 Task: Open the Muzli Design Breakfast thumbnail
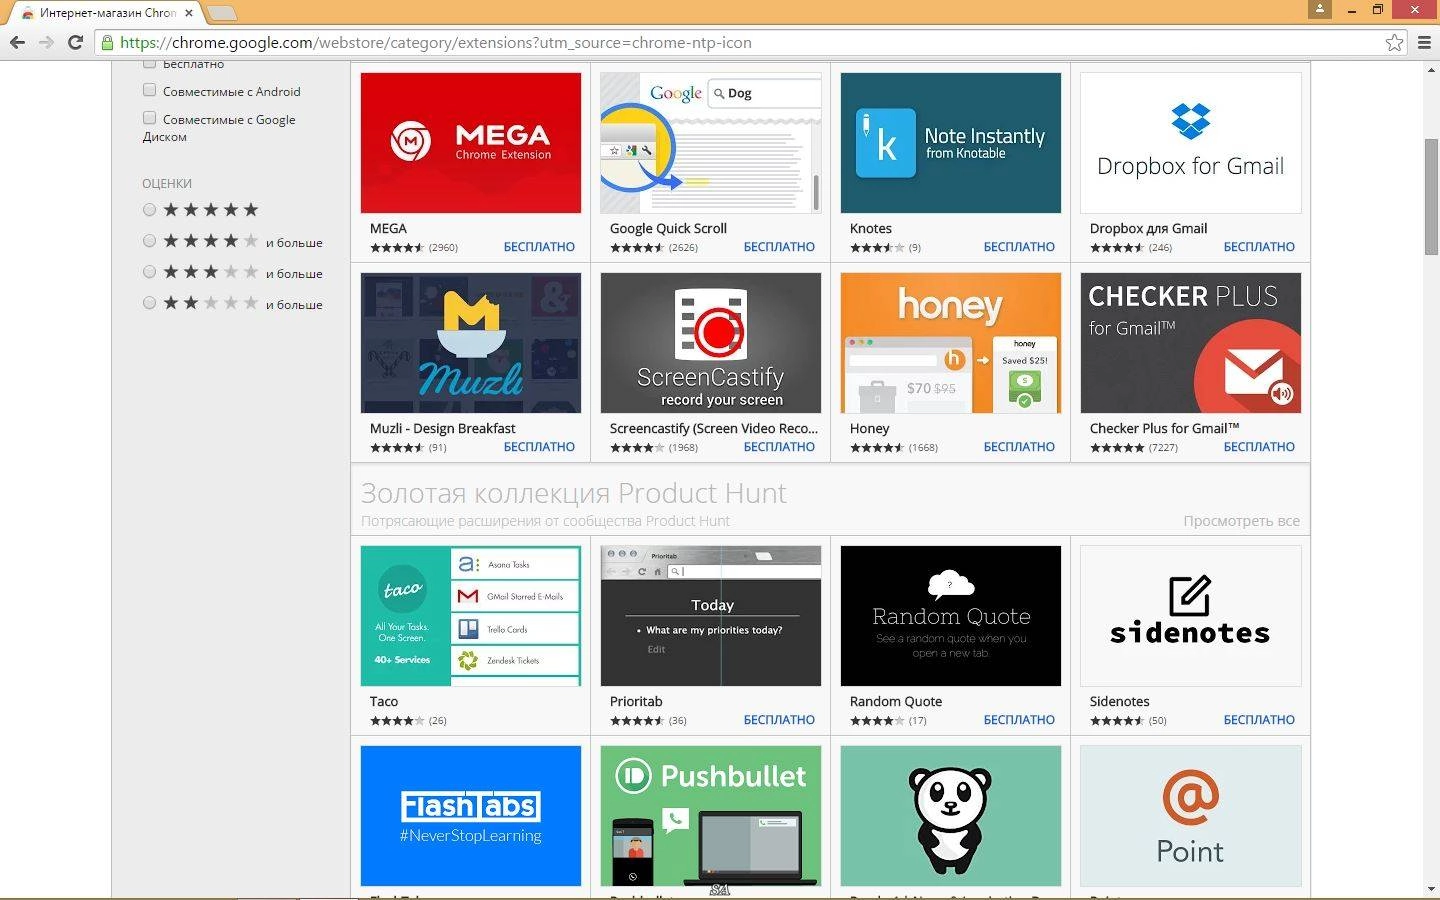[x=470, y=342]
